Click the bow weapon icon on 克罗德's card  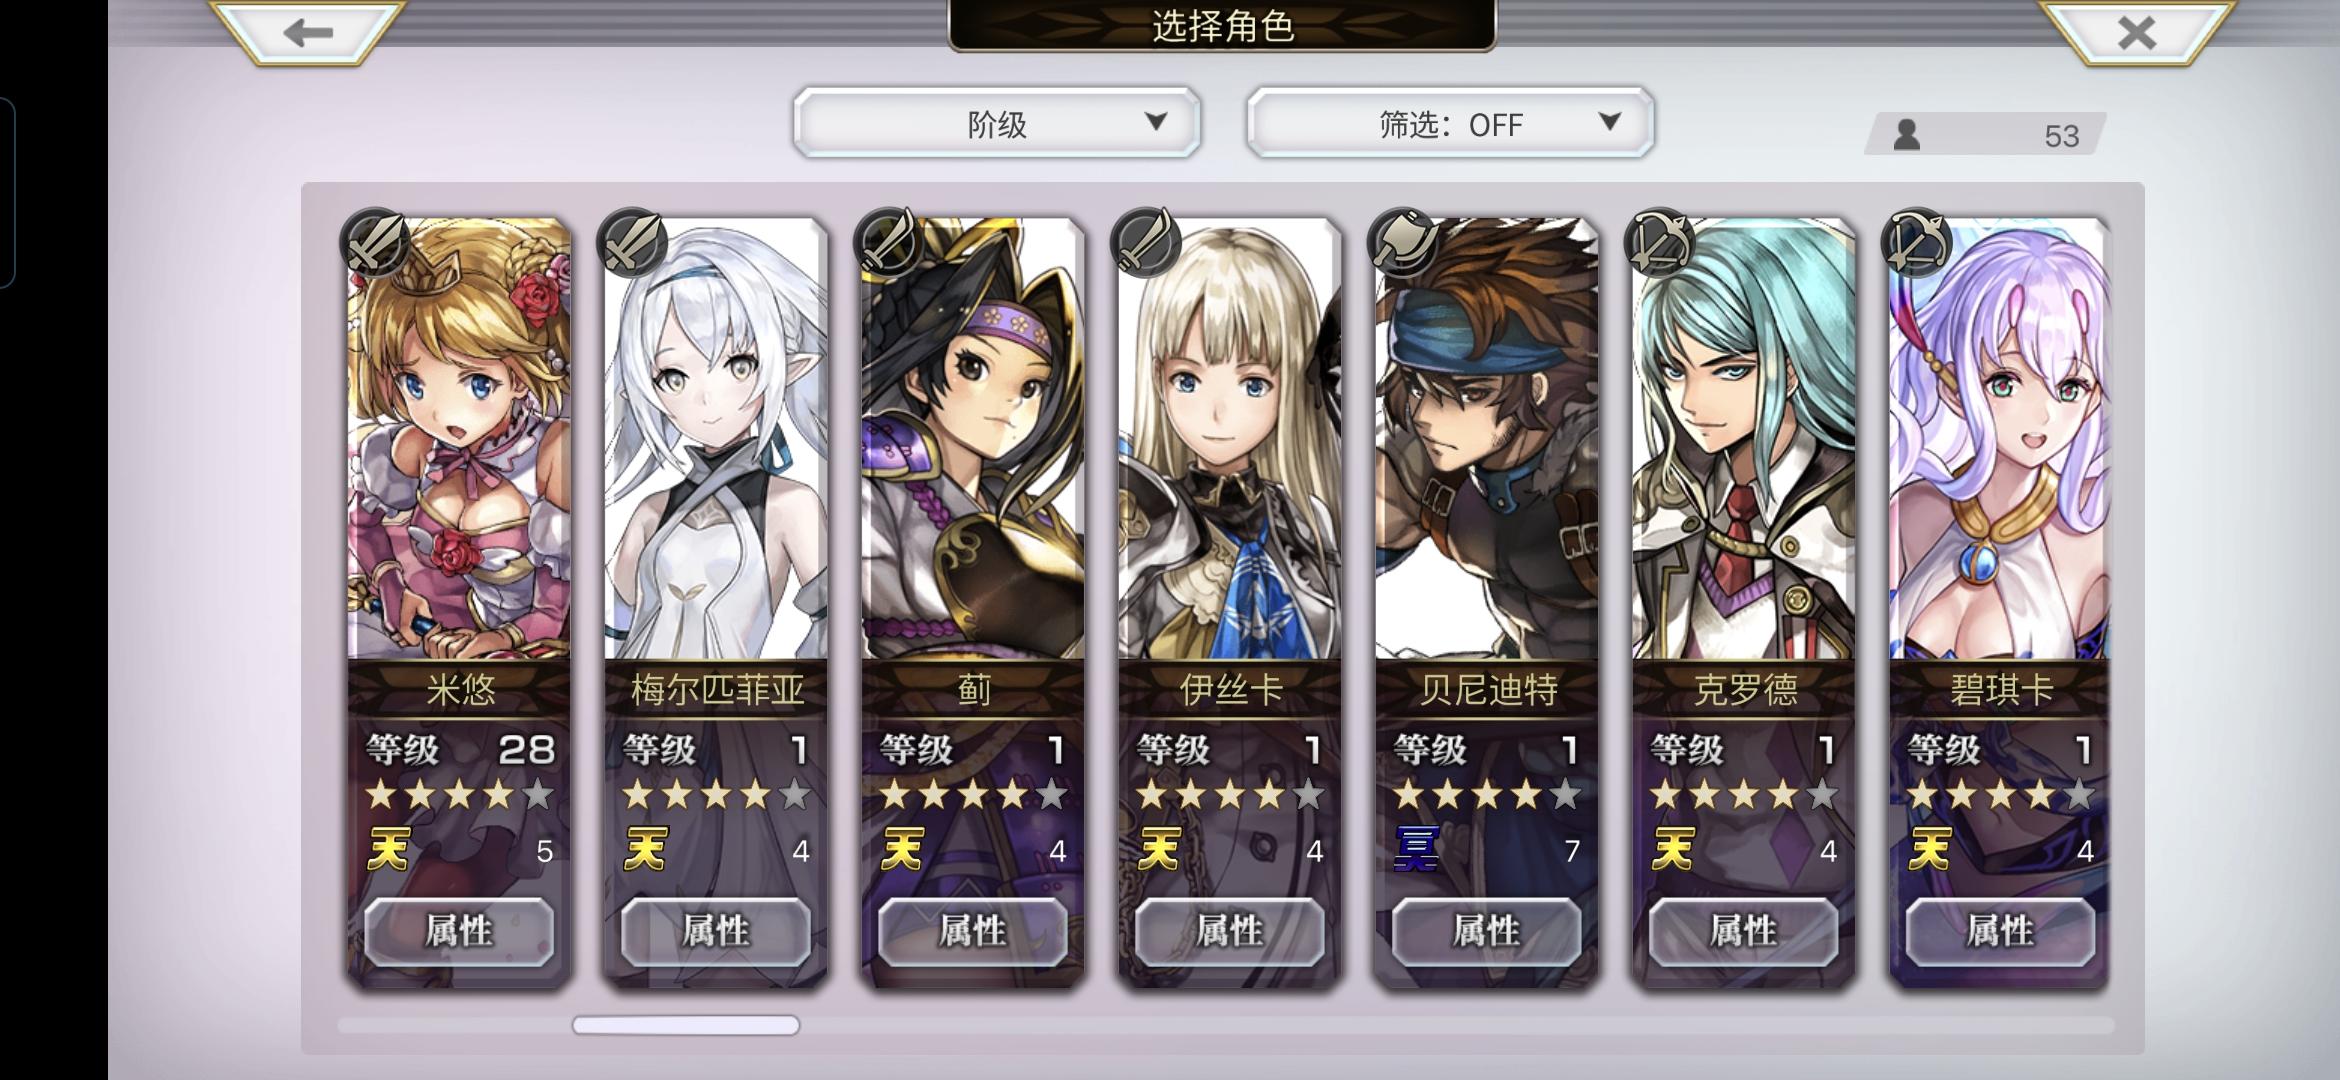coord(1660,243)
